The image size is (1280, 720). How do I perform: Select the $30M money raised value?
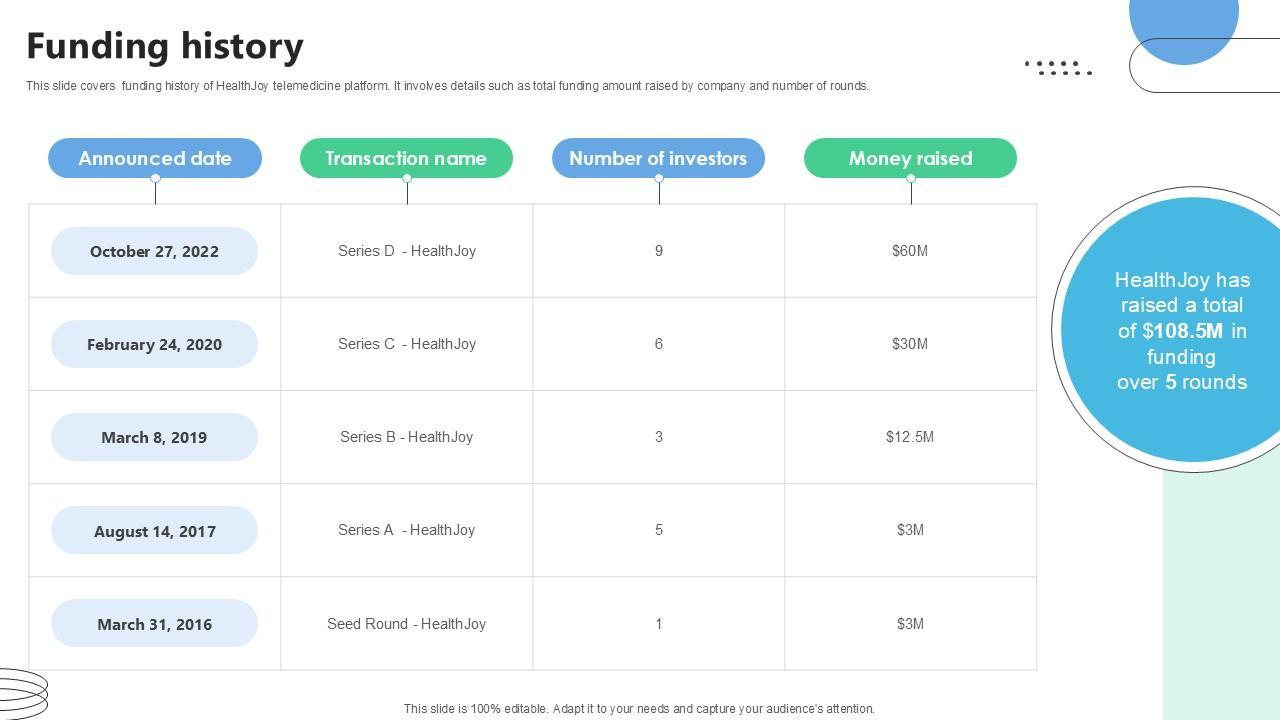point(910,344)
